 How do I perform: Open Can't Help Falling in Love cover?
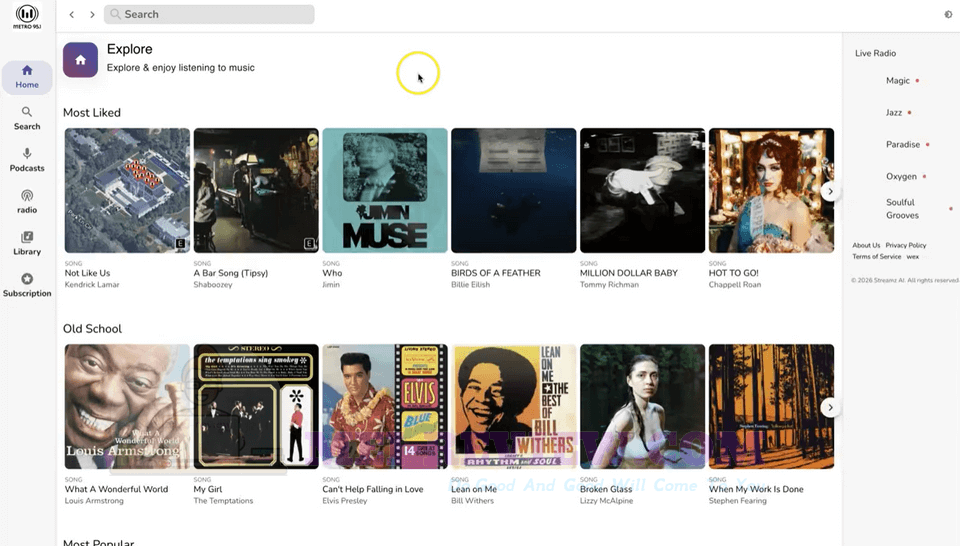click(385, 406)
